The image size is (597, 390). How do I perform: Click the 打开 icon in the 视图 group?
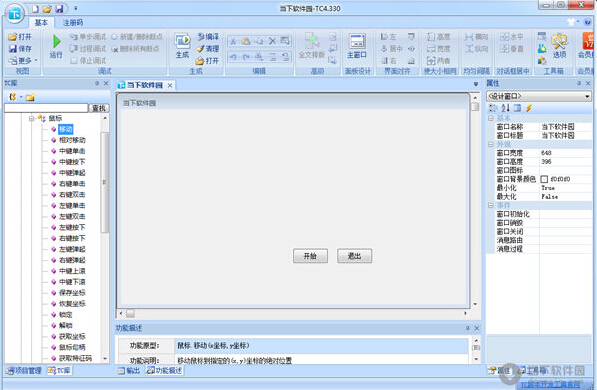click(x=13, y=37)
